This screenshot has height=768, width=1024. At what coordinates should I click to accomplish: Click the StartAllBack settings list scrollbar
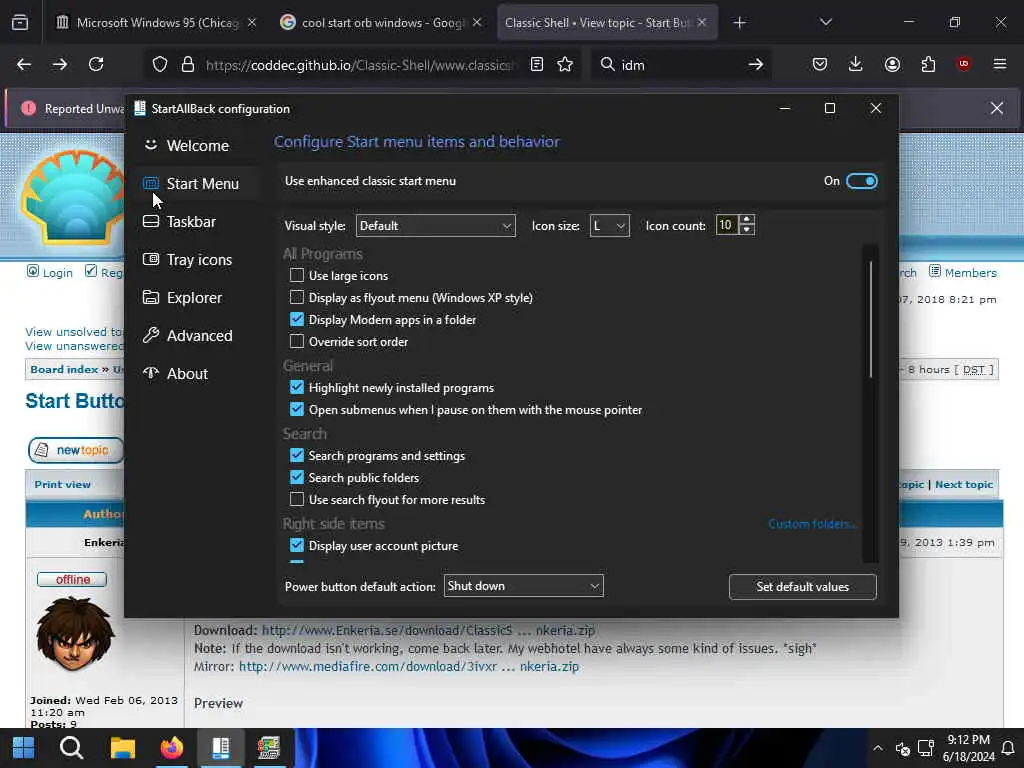coord(871,319)
